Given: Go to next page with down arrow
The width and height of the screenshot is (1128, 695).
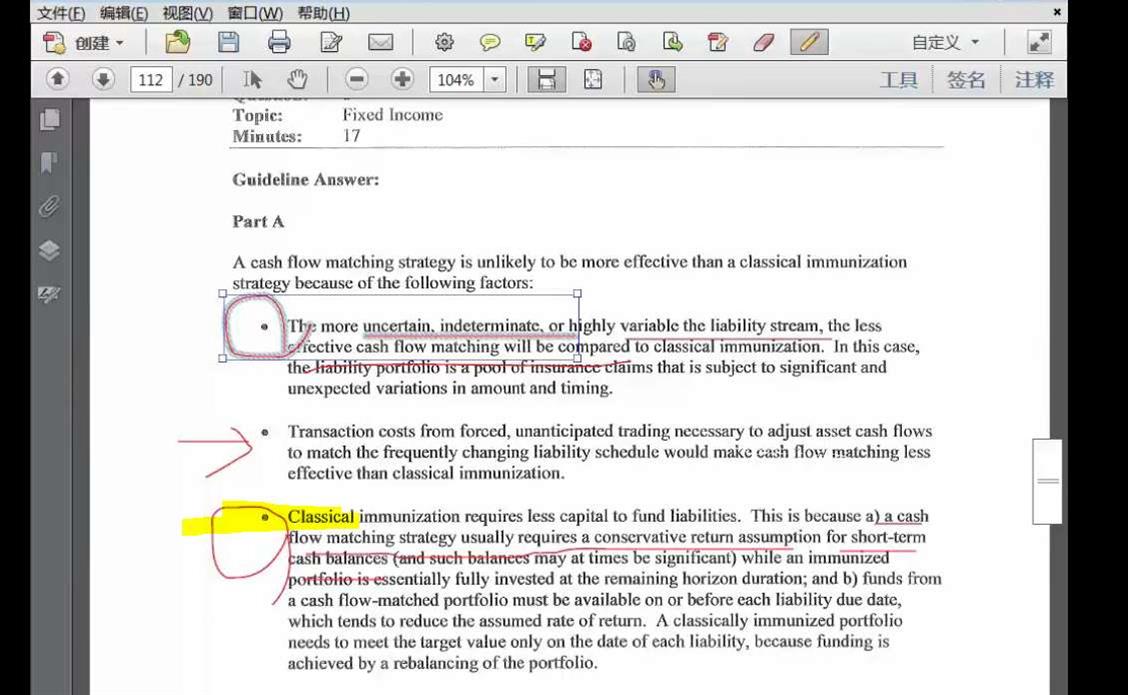Looking at the screenshot, I should 103,78.
